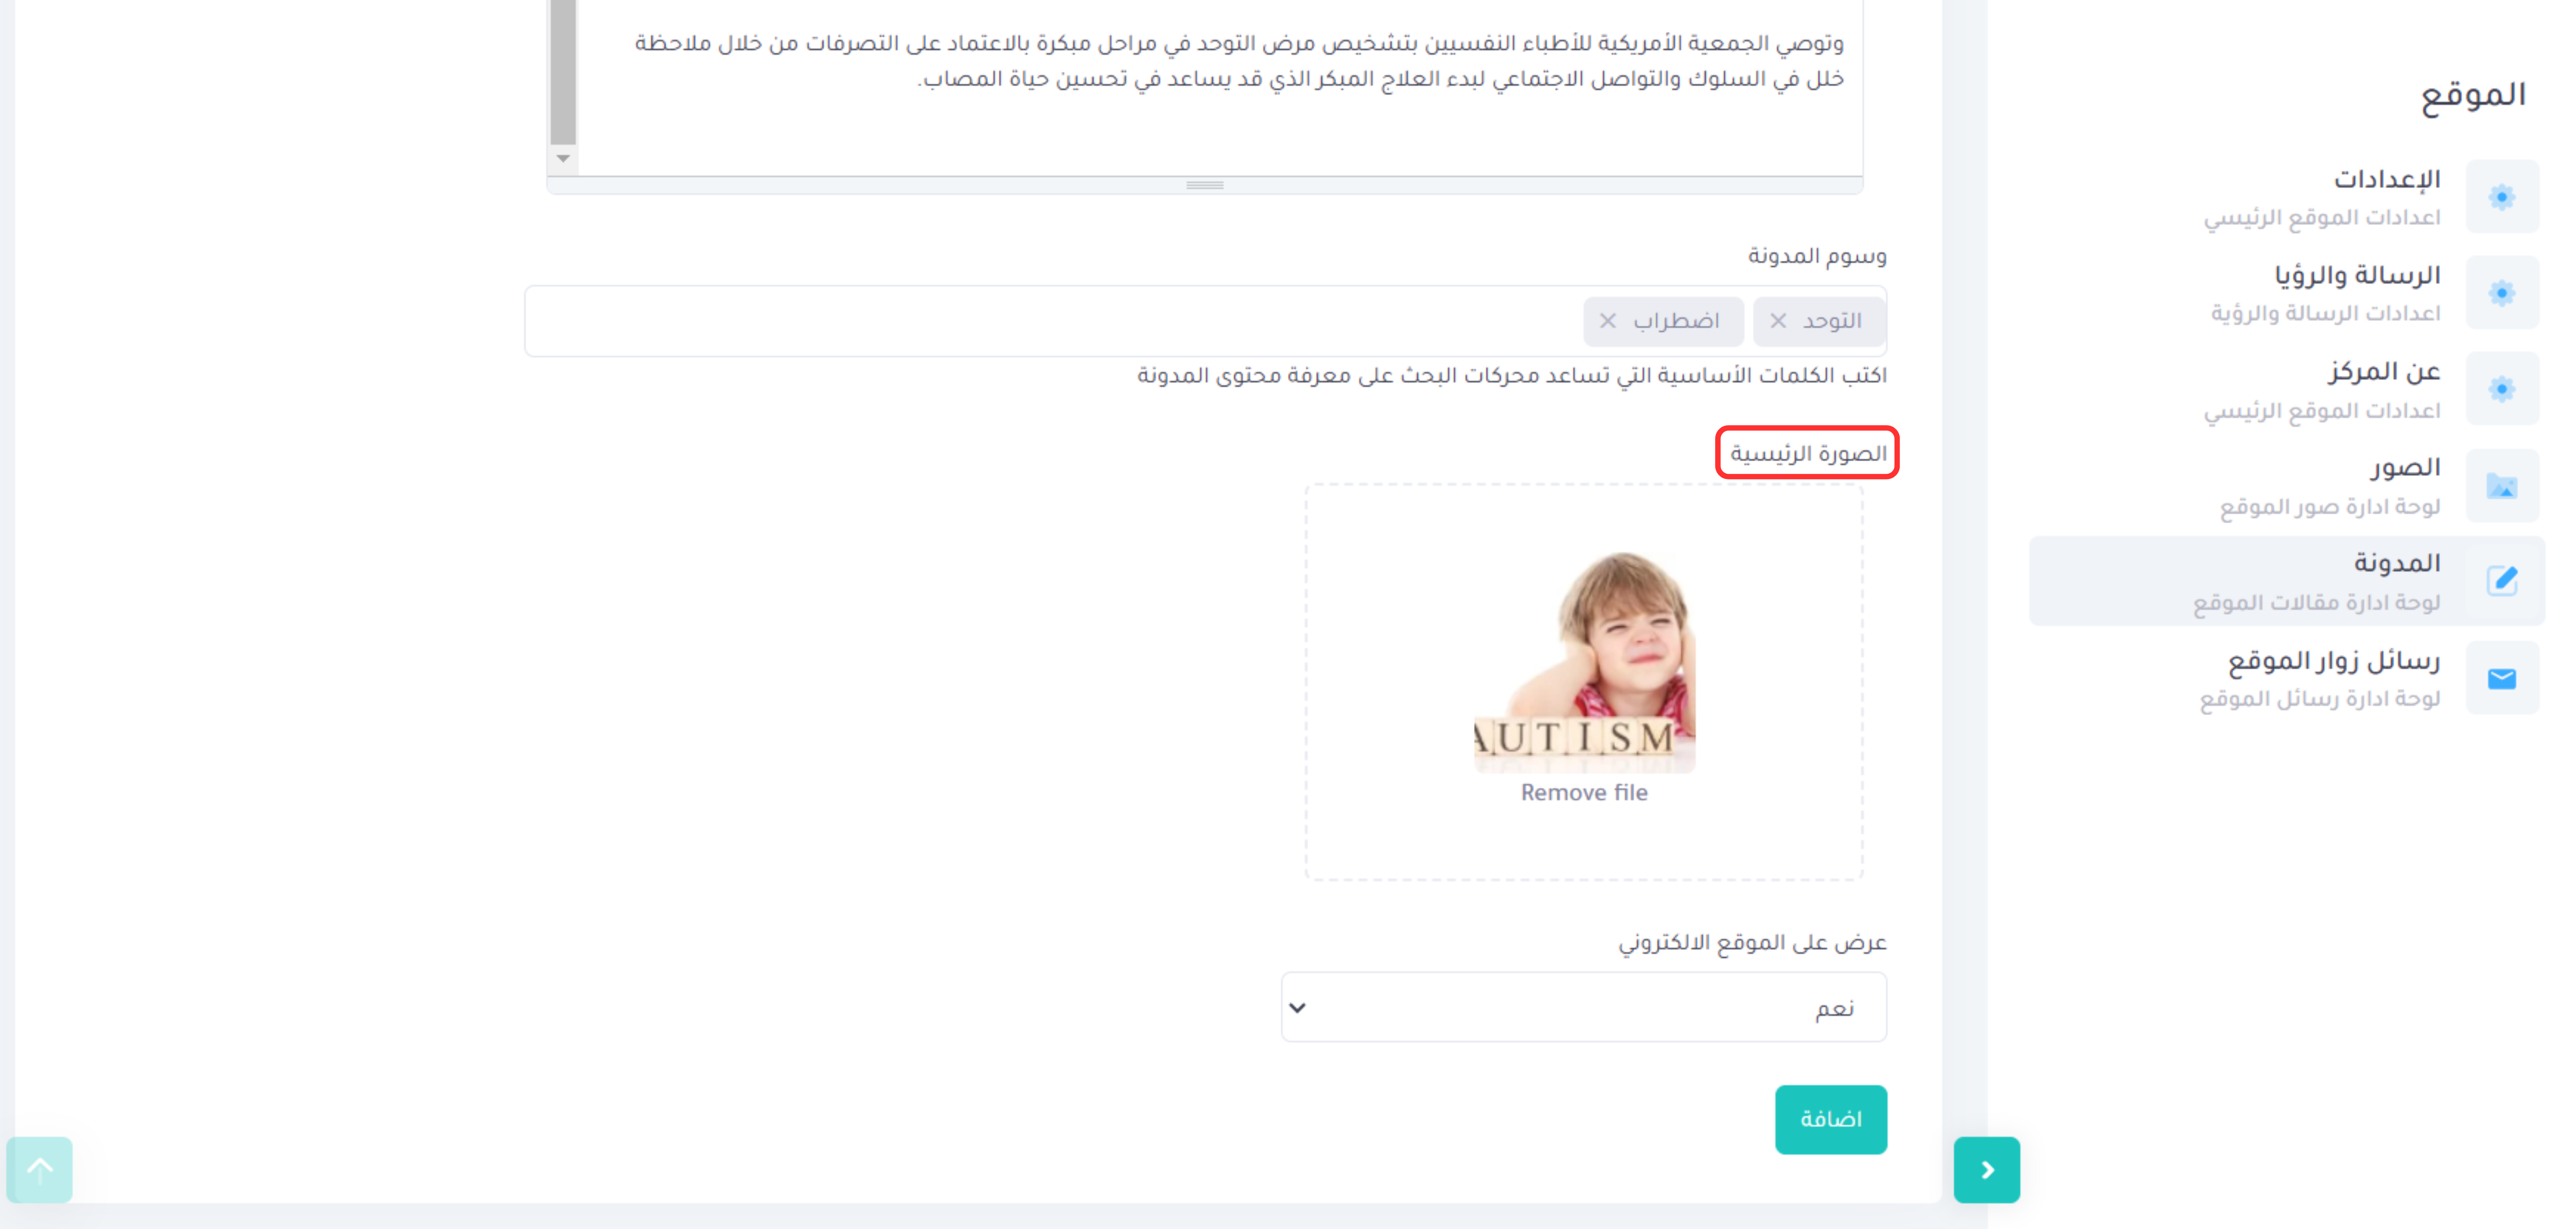
Task: Click the عرض على الموقع الالكتروني label
Action: pos(1752,942)
